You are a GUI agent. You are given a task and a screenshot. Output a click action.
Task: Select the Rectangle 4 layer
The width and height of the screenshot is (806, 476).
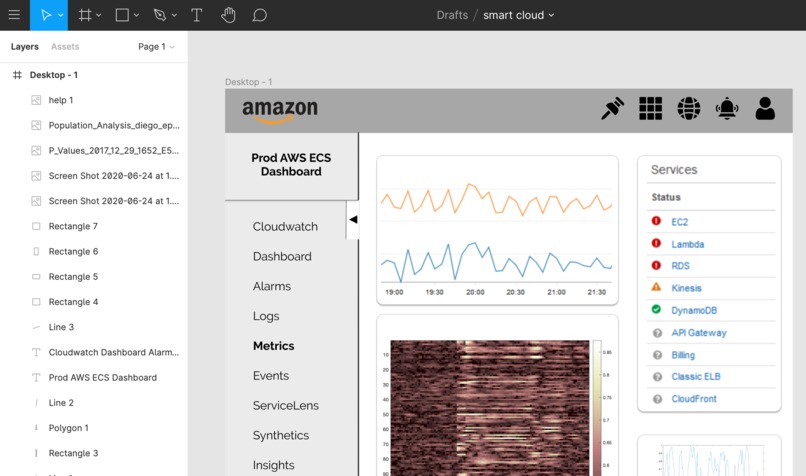(x=94, y=301)
